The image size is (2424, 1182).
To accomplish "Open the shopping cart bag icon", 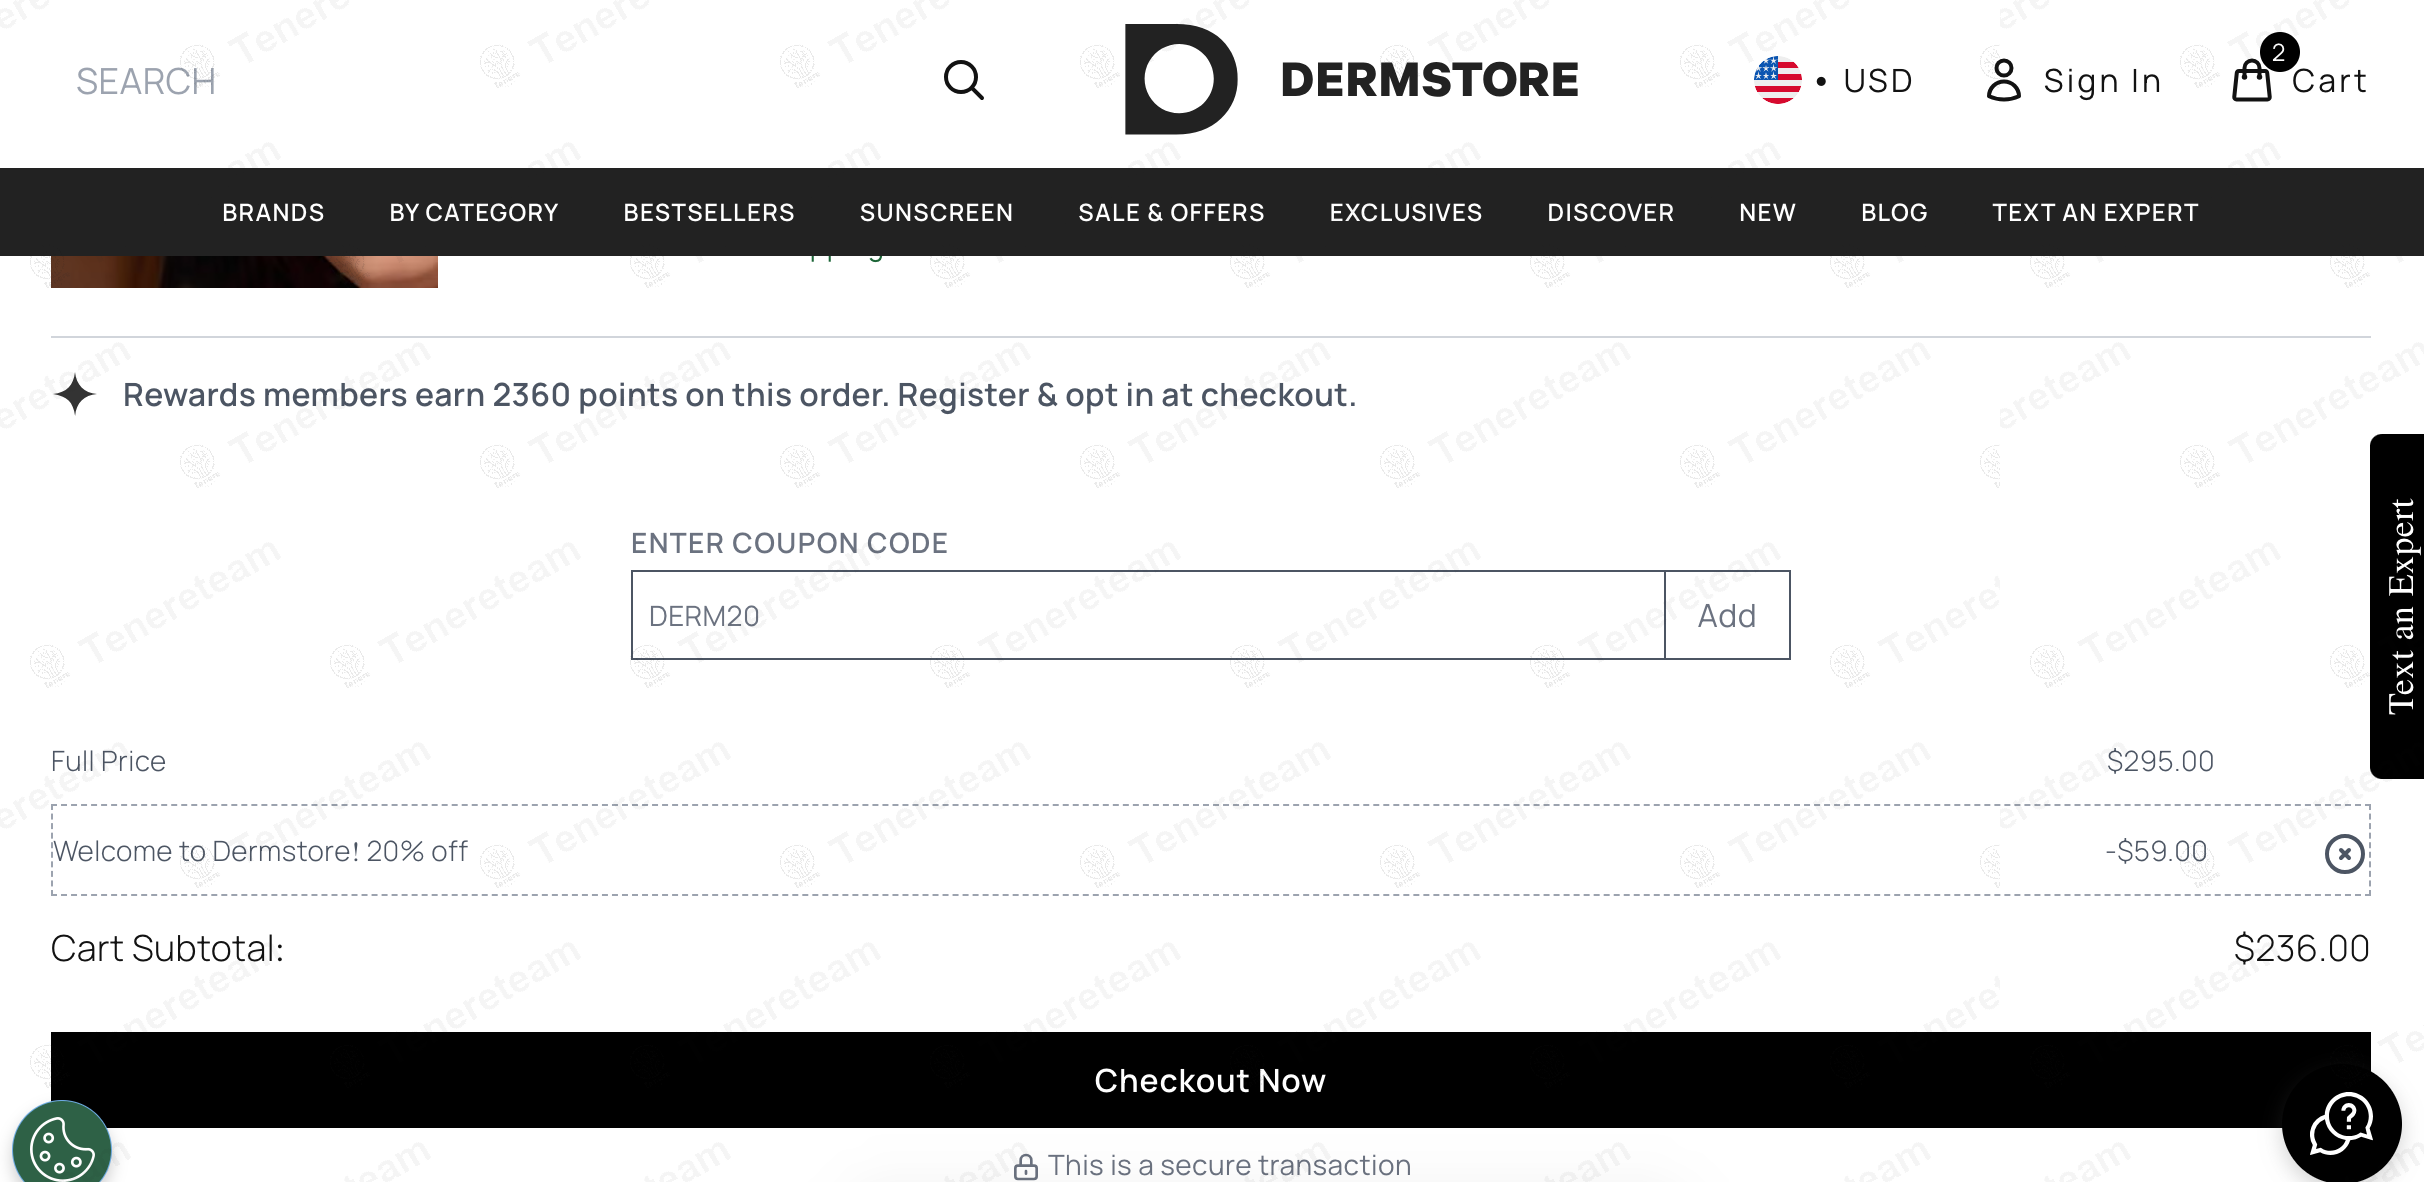I will click(x=2252, y=80).
